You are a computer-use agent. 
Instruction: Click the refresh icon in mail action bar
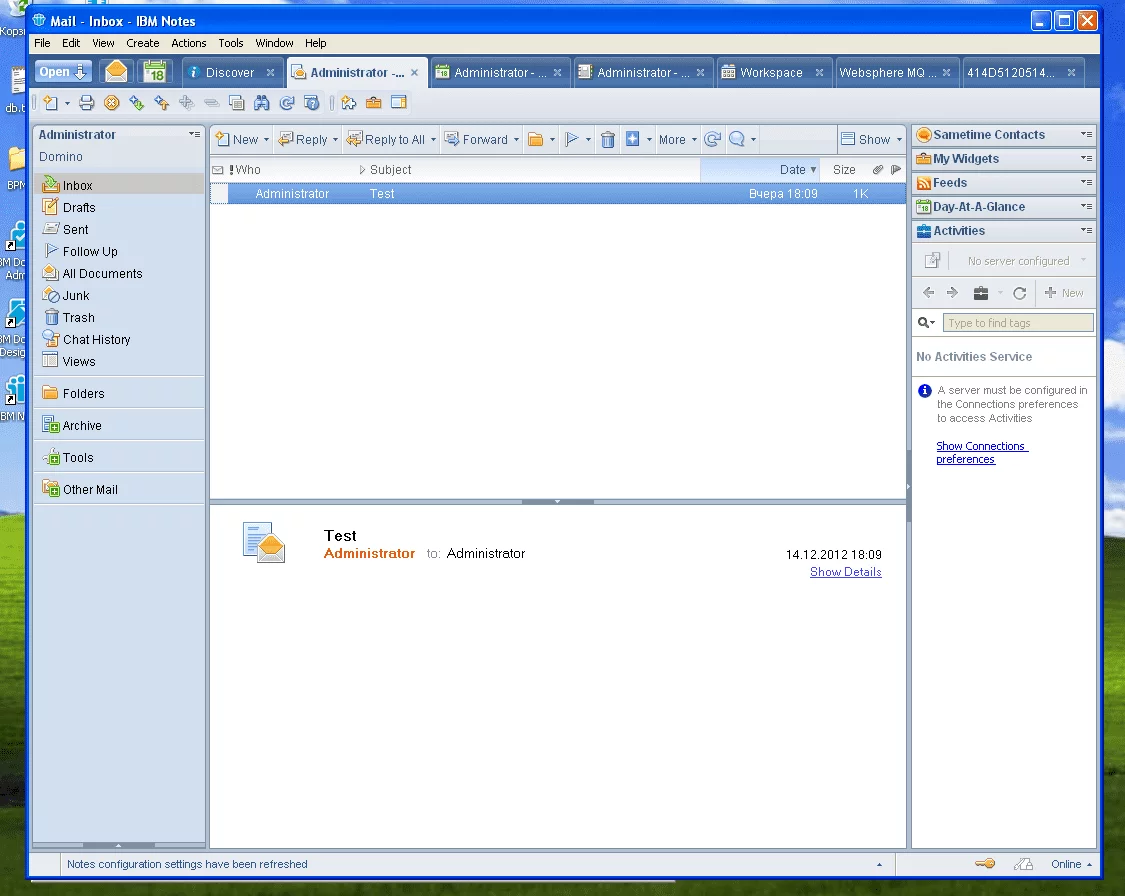click(712, 140)
